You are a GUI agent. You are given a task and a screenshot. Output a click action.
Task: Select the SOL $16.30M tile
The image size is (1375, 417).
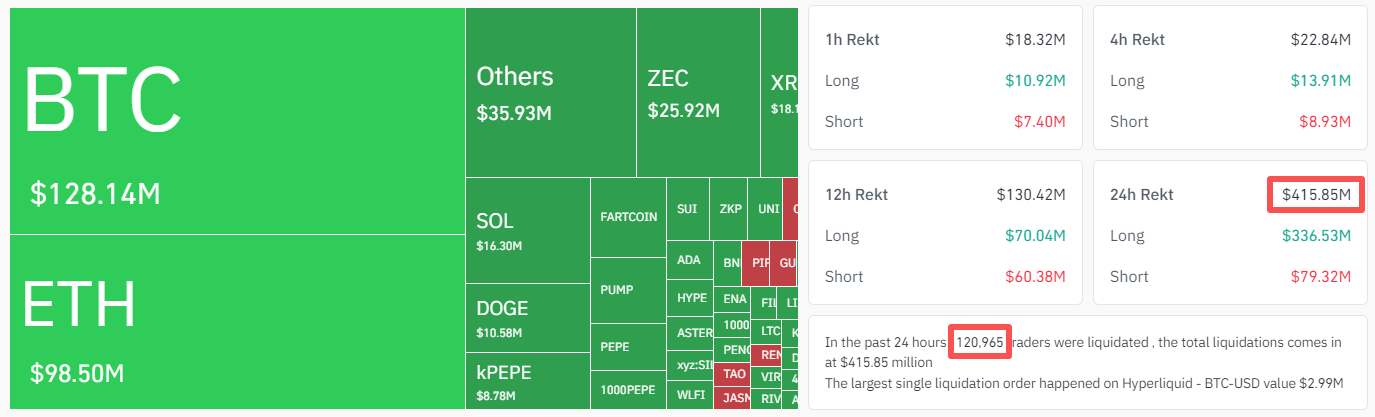point(527,230)
